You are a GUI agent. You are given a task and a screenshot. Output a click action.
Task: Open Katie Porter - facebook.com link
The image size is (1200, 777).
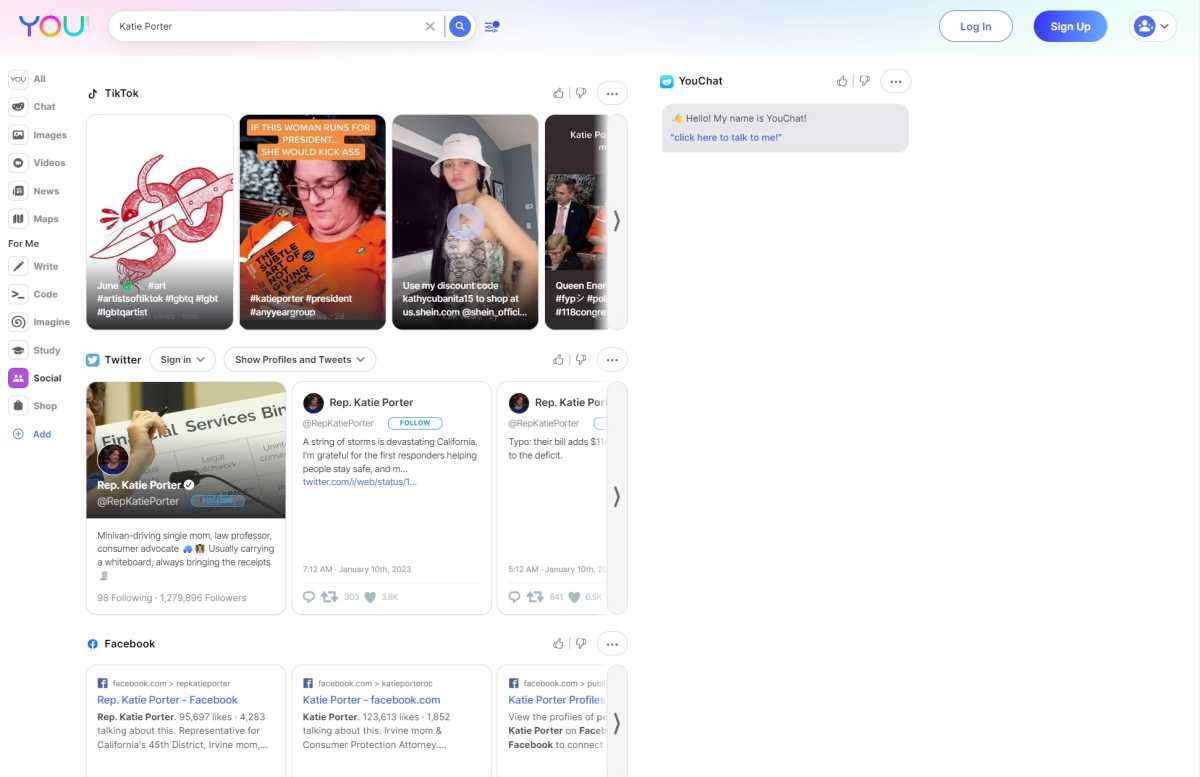click(x=372, y=700)
